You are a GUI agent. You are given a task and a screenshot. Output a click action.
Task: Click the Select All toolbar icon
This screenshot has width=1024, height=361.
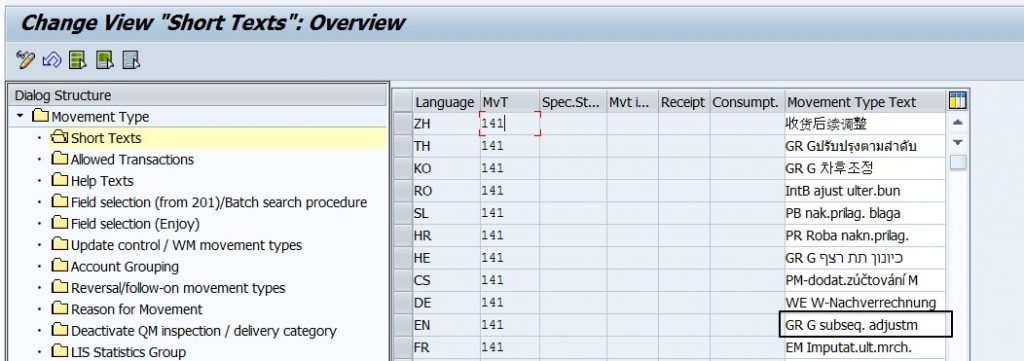click(x=78, y=61)
